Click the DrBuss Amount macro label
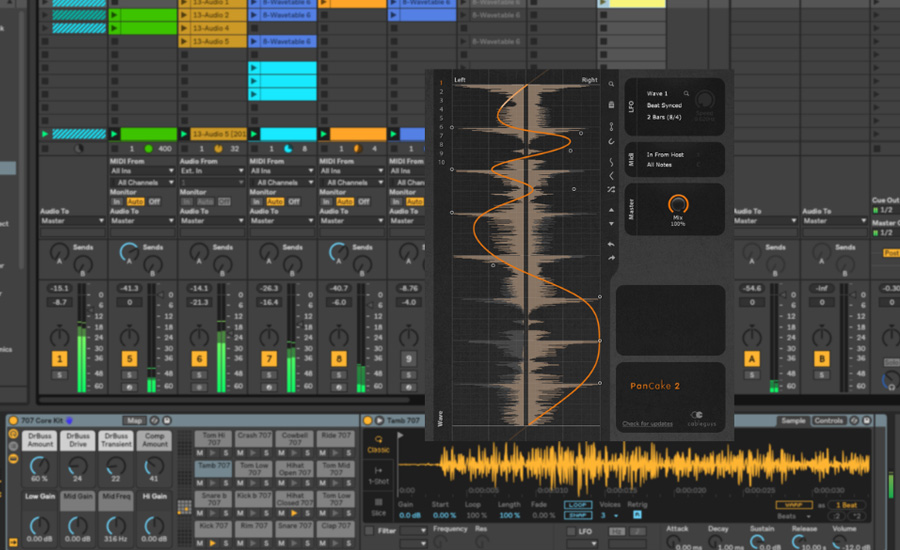 pos(40,440)
